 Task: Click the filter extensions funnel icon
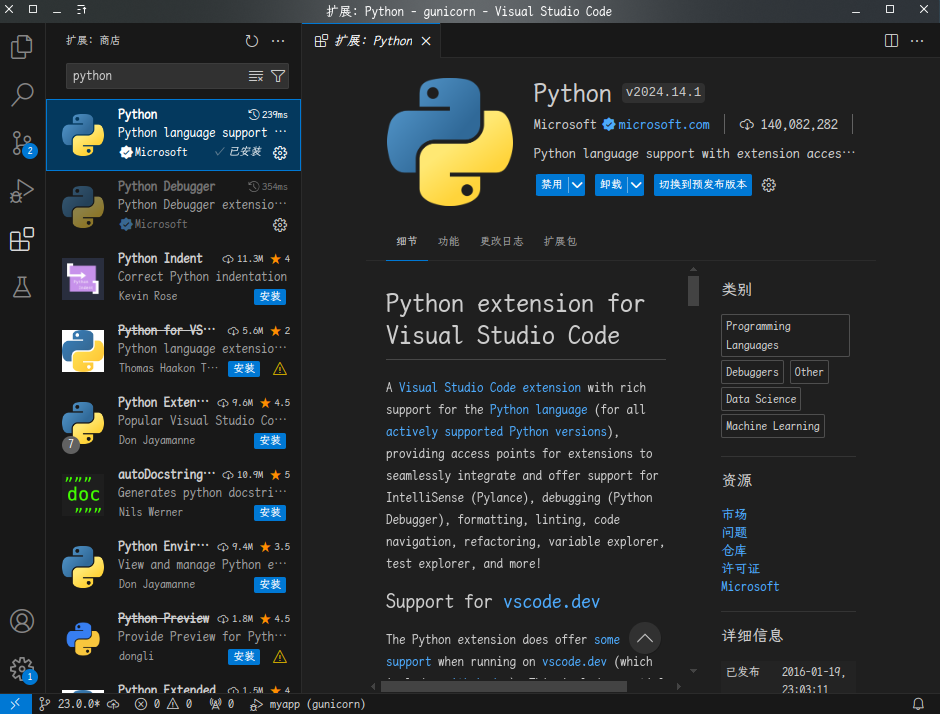pyautogui.click(x=279, y=76)
